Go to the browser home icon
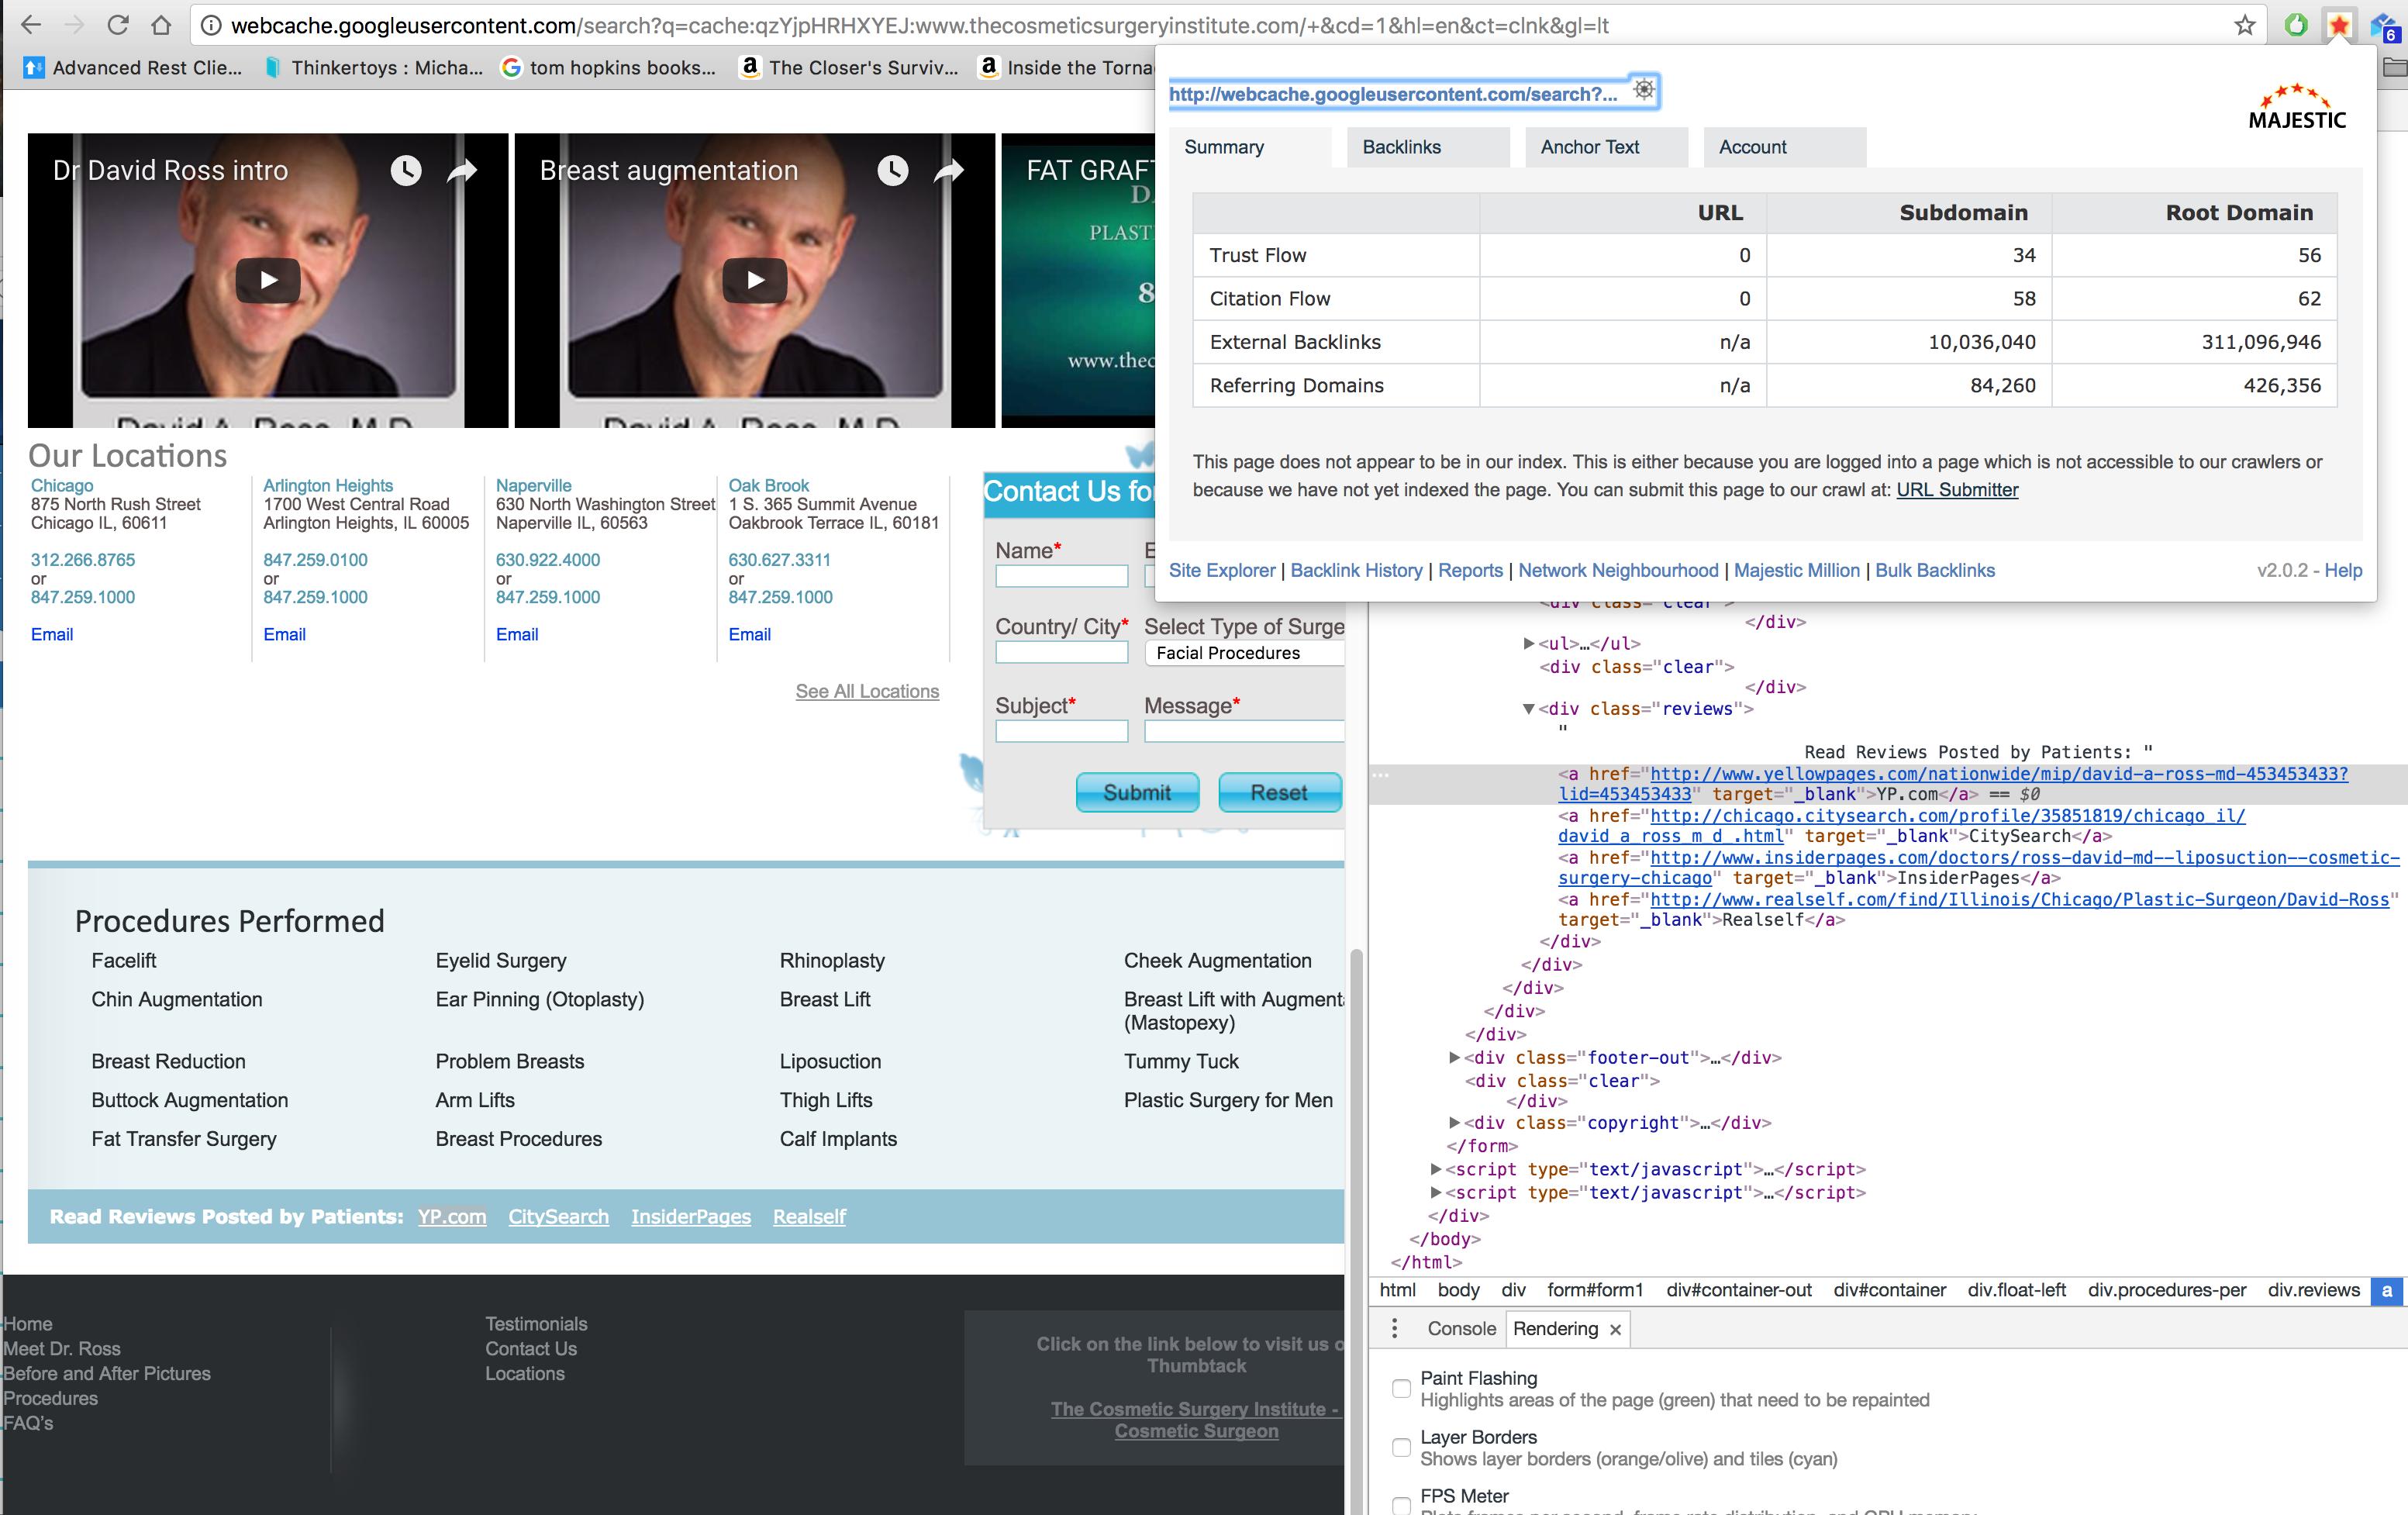 (161, 25)
